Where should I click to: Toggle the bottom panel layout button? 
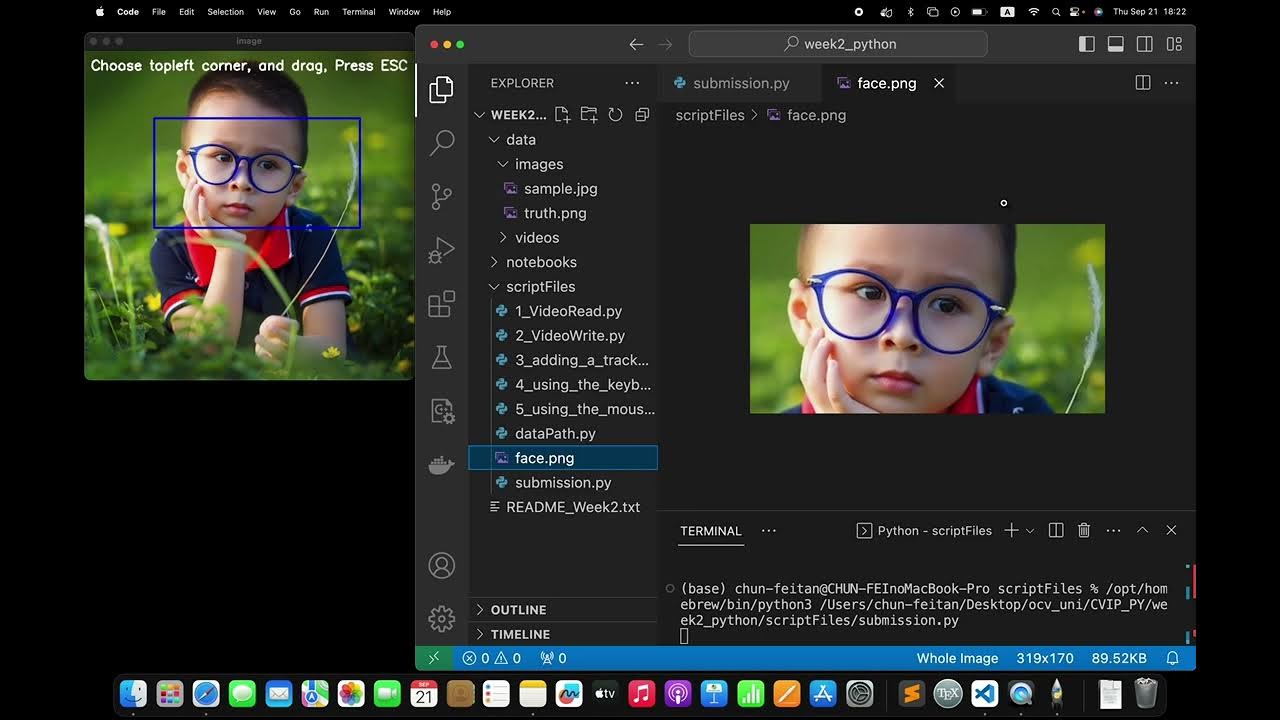pos(1116,44)
